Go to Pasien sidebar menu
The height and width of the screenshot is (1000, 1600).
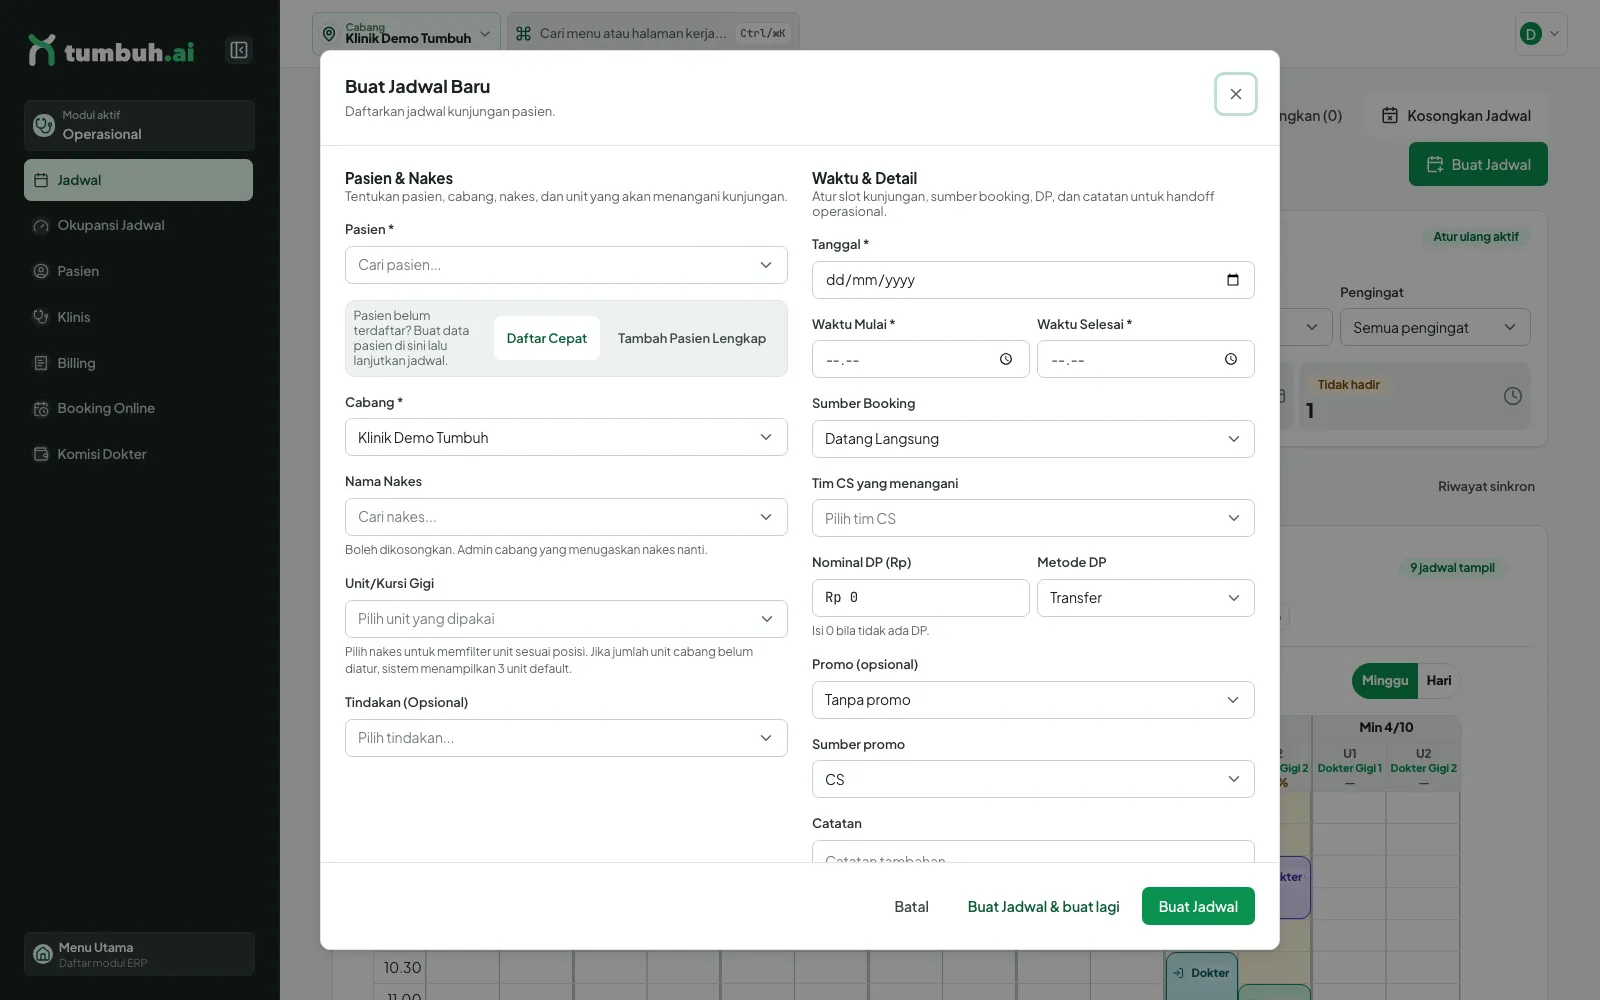(x=138, y=271)
